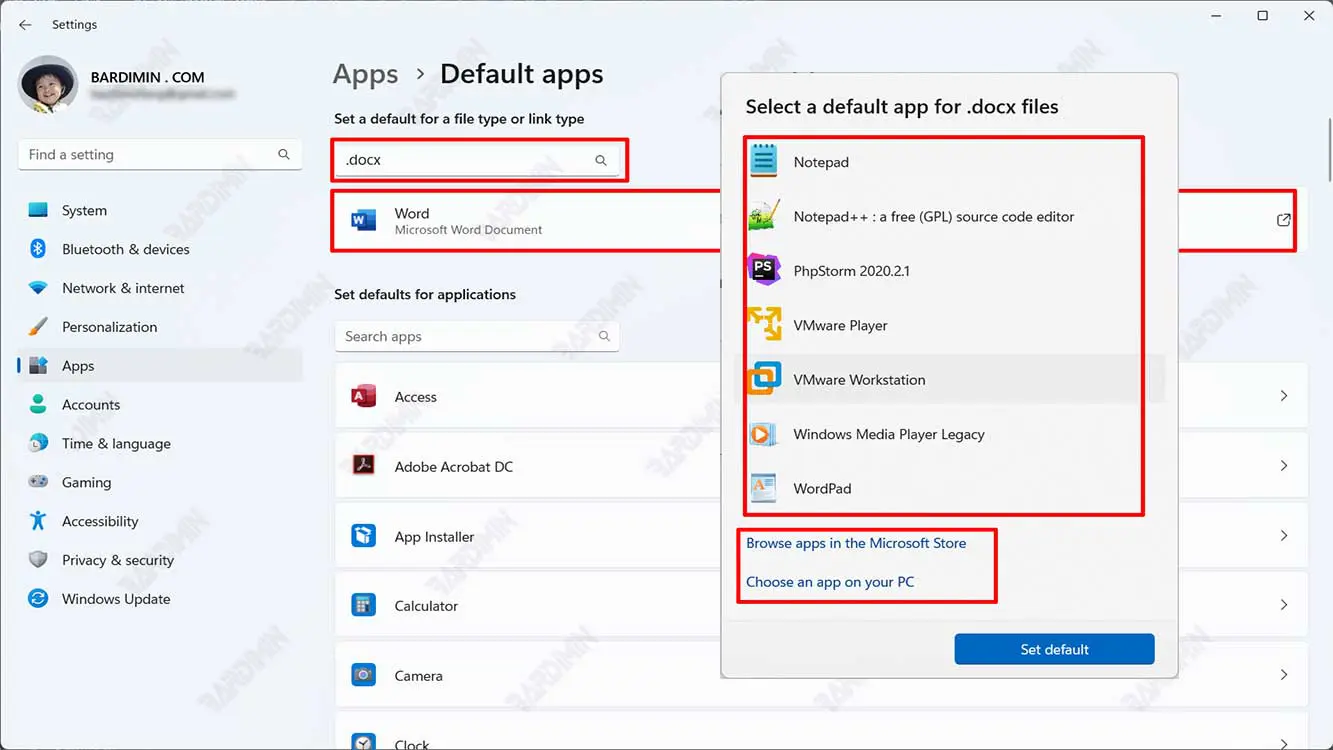
Task: Expand the Adobe Acrobat DC row chevron
Action: pyautogui.click(x=1284, y=466)
